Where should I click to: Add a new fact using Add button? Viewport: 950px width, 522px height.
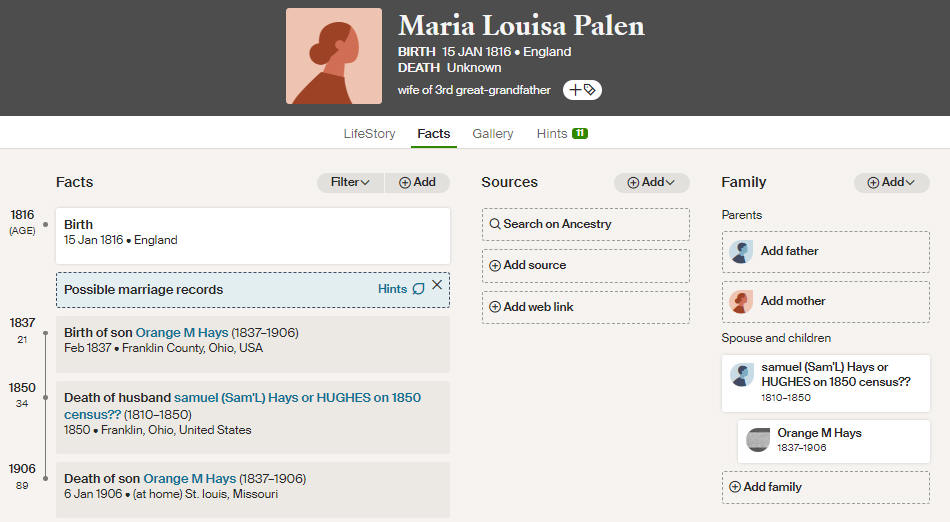pyautogui.click(x=417, y=182)
